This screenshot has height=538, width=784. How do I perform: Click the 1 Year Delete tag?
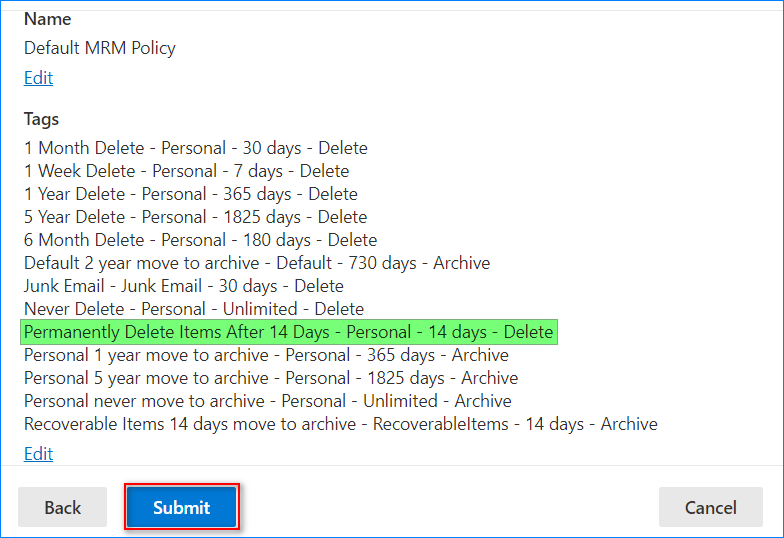(x=190, y=194)
